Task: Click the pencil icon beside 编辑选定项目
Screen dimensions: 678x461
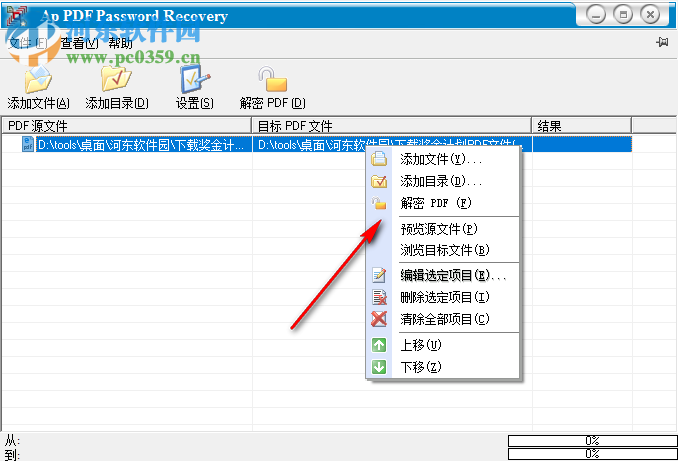Action: (379, 275)
